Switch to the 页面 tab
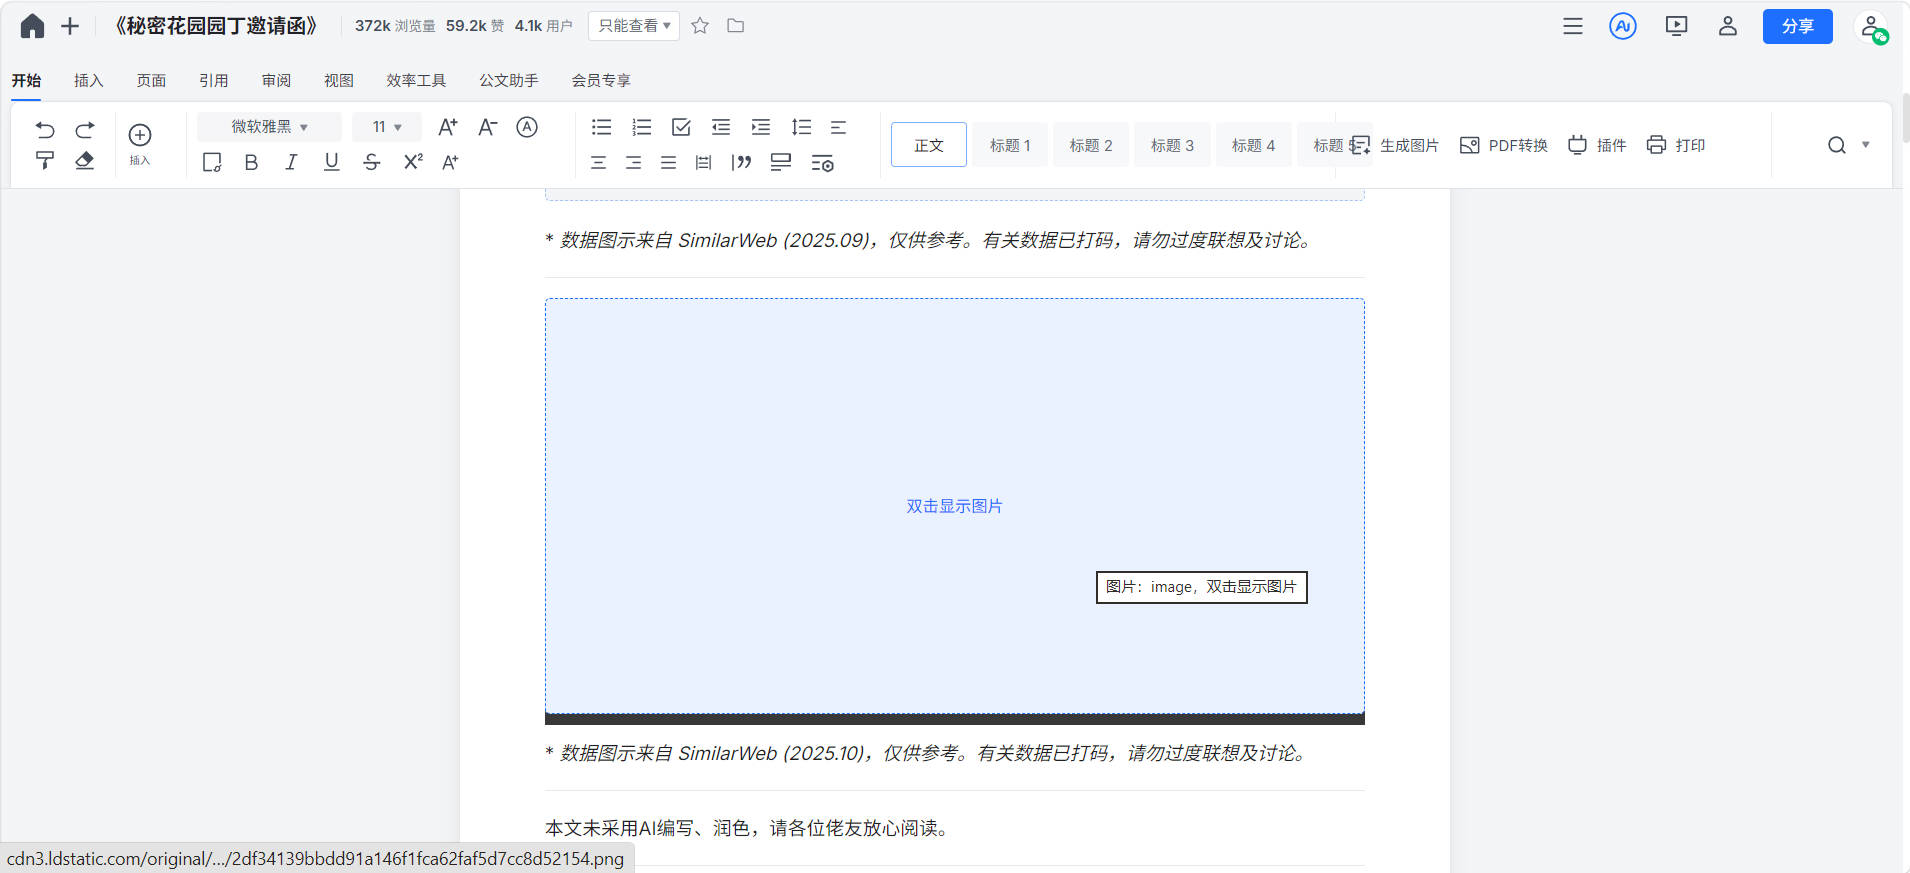This screenshot has height=873, width=1910. [151, 80]
